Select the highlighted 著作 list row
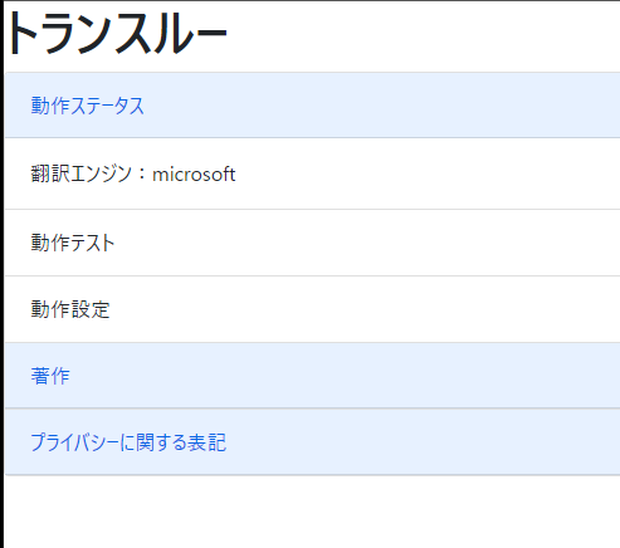 pos(312,375)
